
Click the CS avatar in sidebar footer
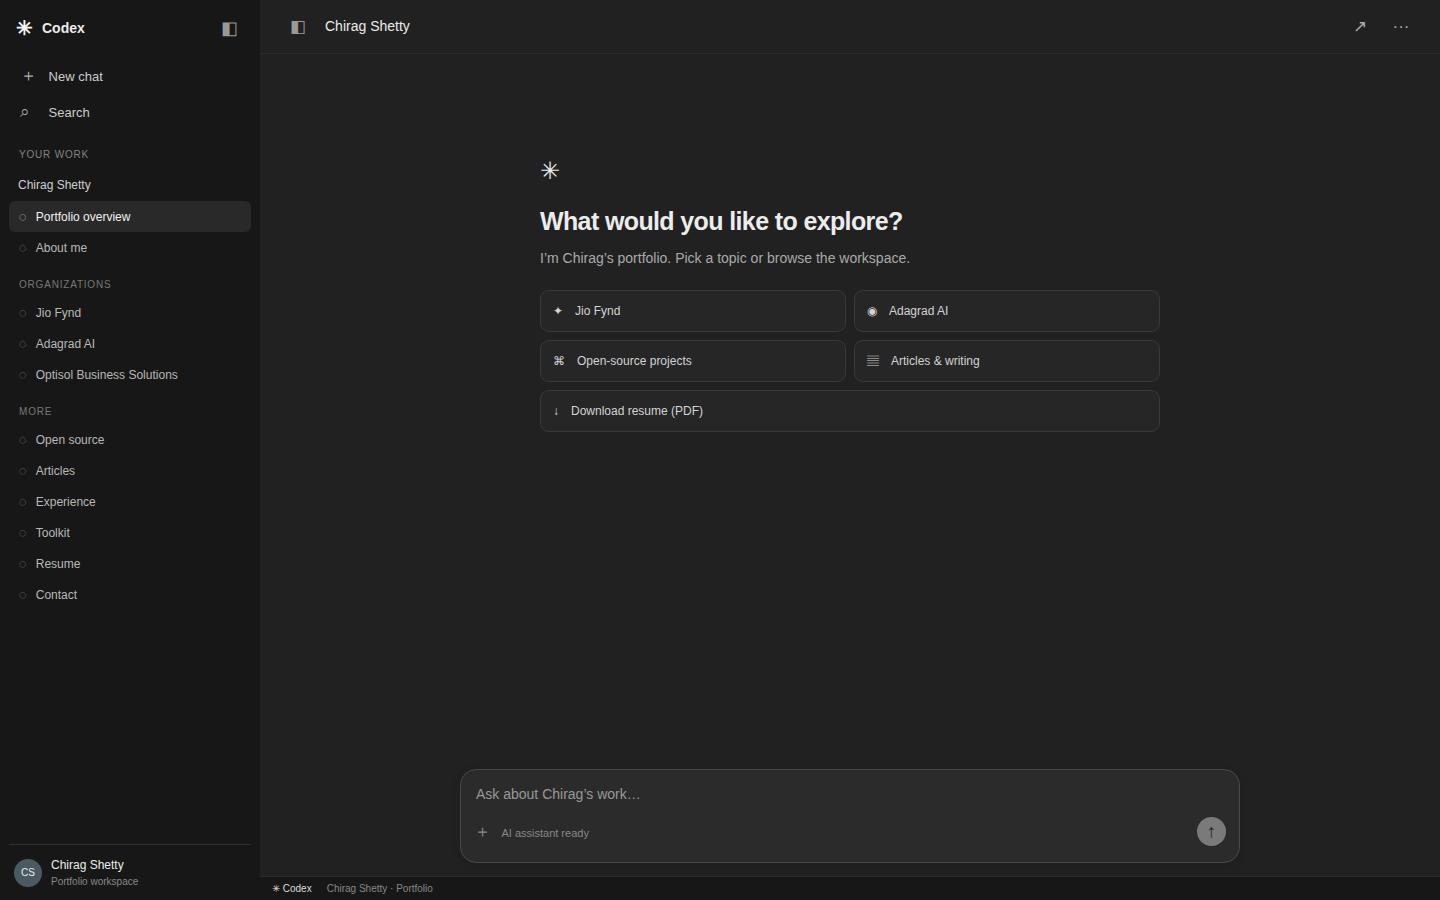tap(28, 872)
